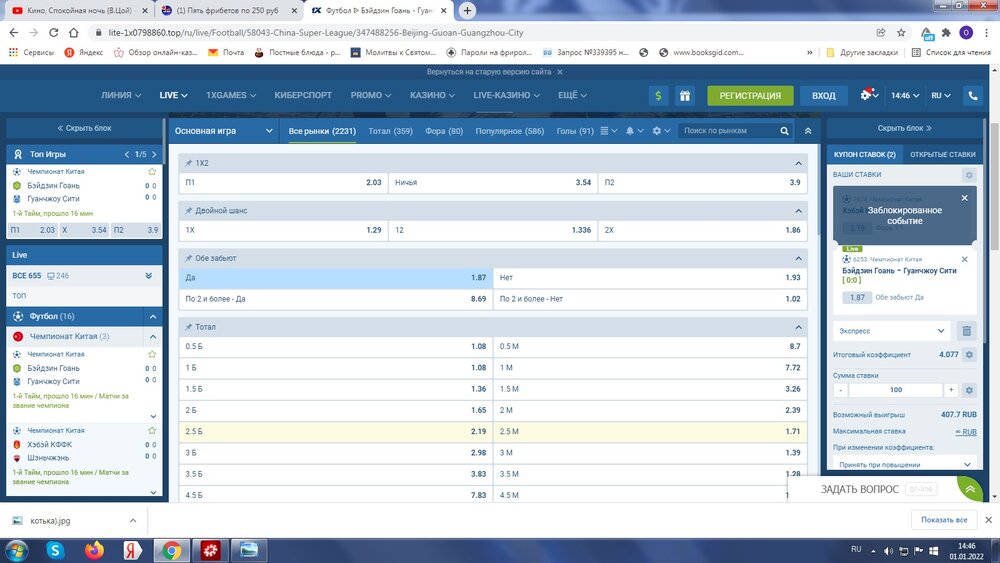Remove the Бэйдзин Гоань bet from slip
Image resolution: width=1000 pixels, height=563 pixels.
coord(964,260)
